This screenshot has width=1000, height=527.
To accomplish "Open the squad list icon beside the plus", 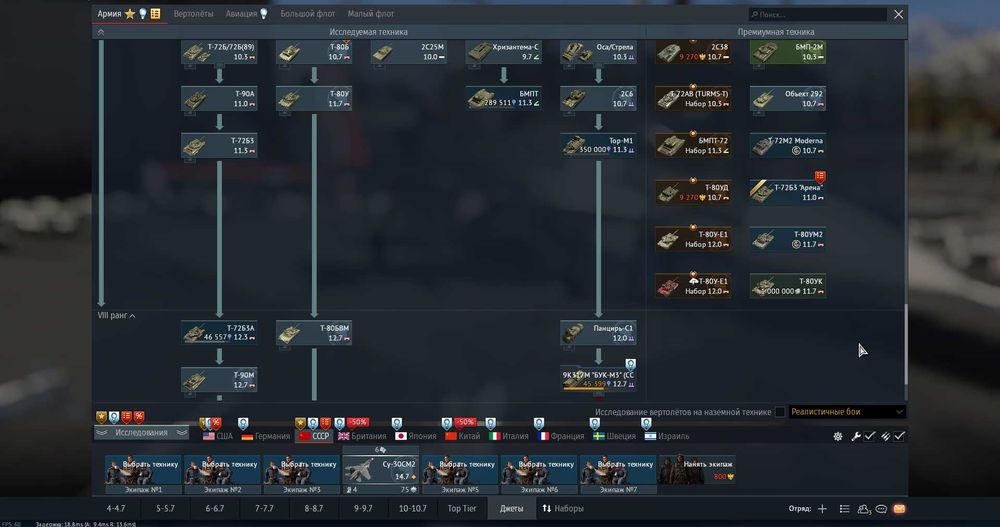I will coord(844,508).
